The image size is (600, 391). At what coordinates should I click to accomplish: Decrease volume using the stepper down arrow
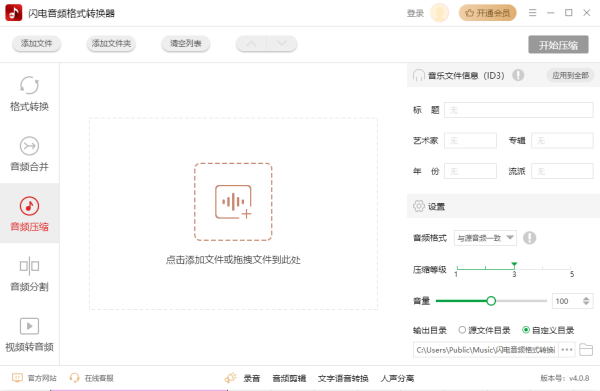pyautogui.click(x=586, y=304)
